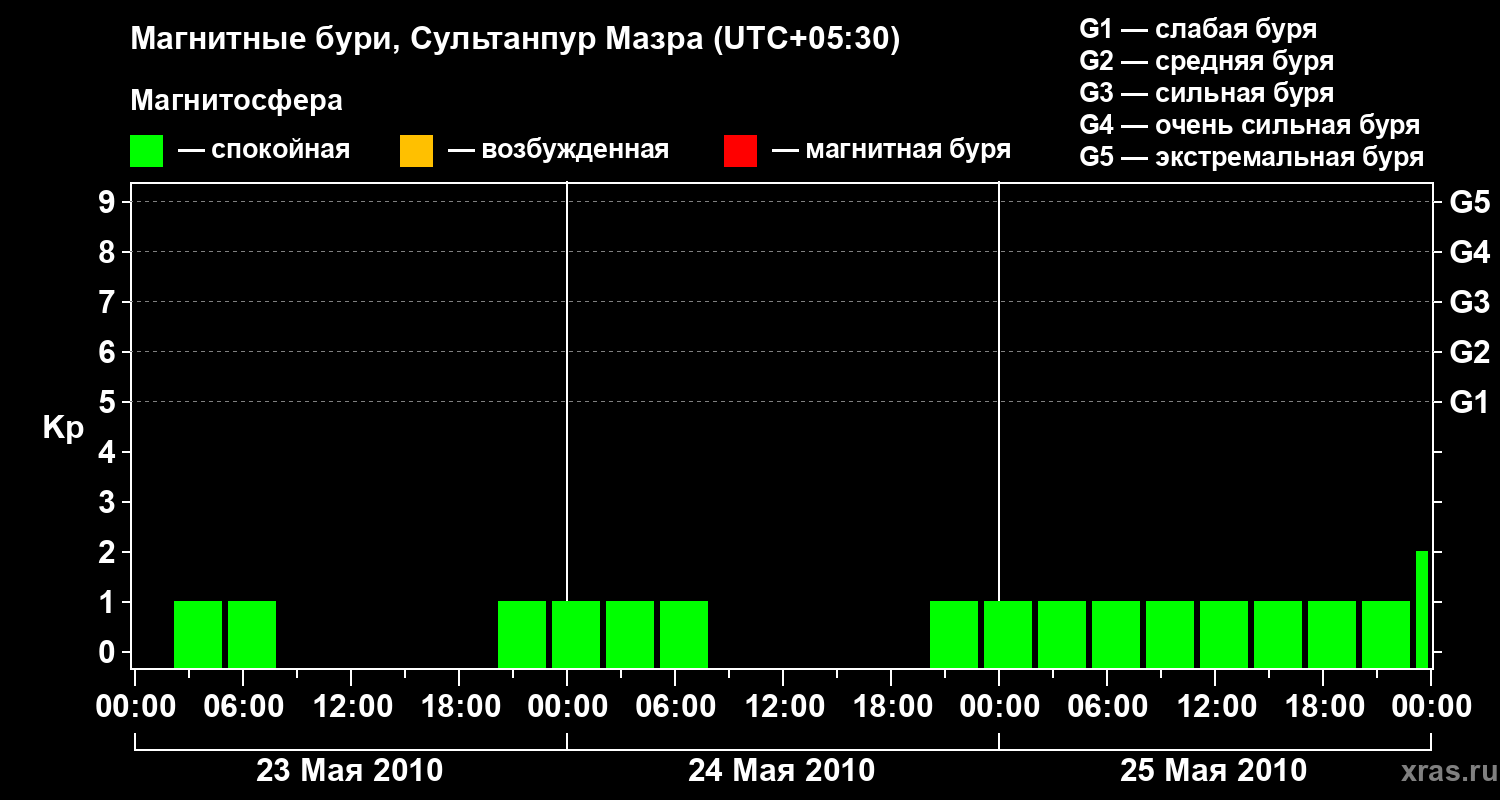Click the Kp axis value 2
Image resolution: width=1500 pixels, height=800 pixels.
[109, 552]
